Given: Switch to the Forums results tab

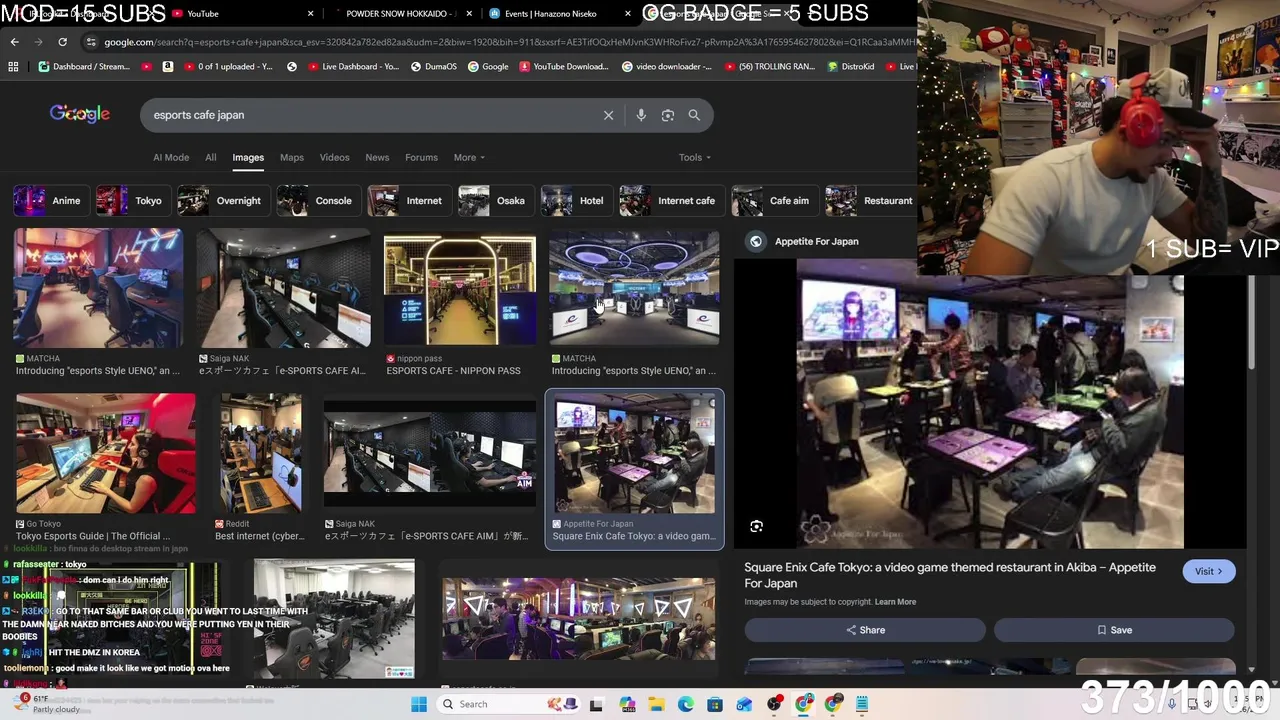Looking at the screenshot, I should coord(421,157).
